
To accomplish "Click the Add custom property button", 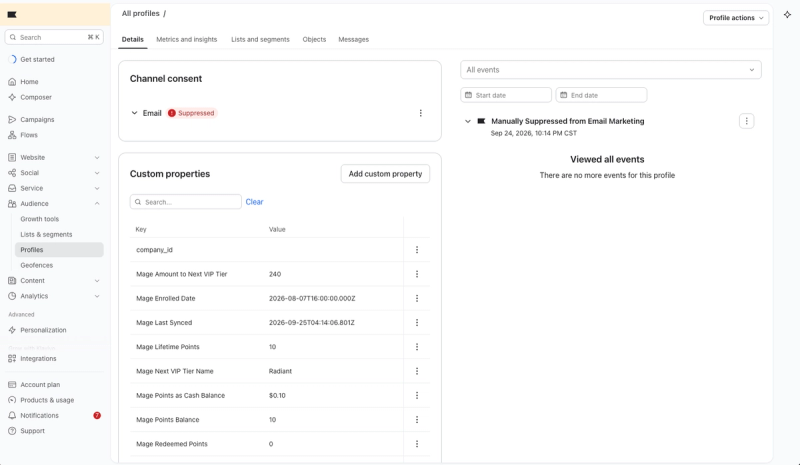I will coord(385,174).
